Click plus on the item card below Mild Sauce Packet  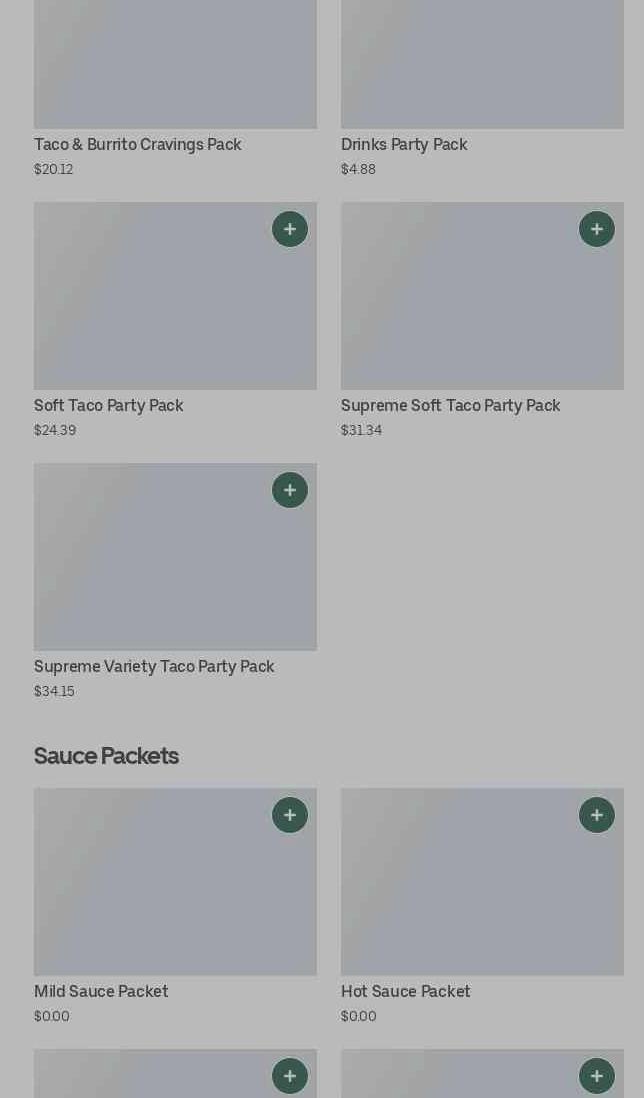[290, 1076]
